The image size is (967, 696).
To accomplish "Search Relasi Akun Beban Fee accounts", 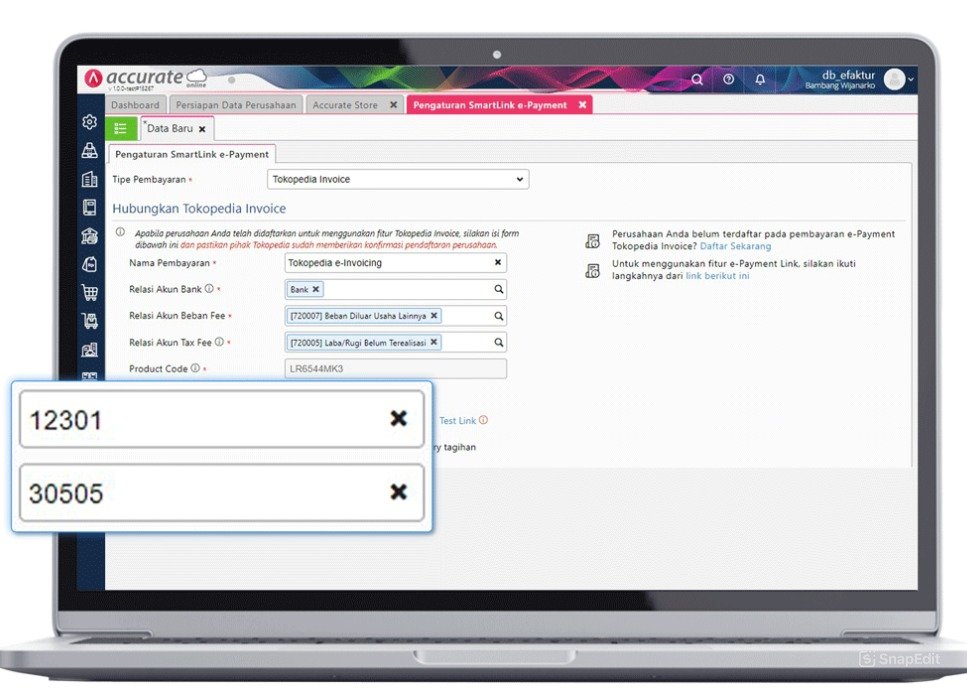I will point(498,316).
